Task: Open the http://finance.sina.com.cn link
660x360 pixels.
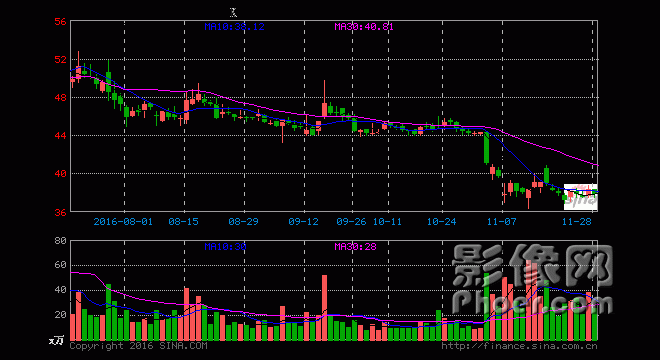Action: tap(519, 346)
